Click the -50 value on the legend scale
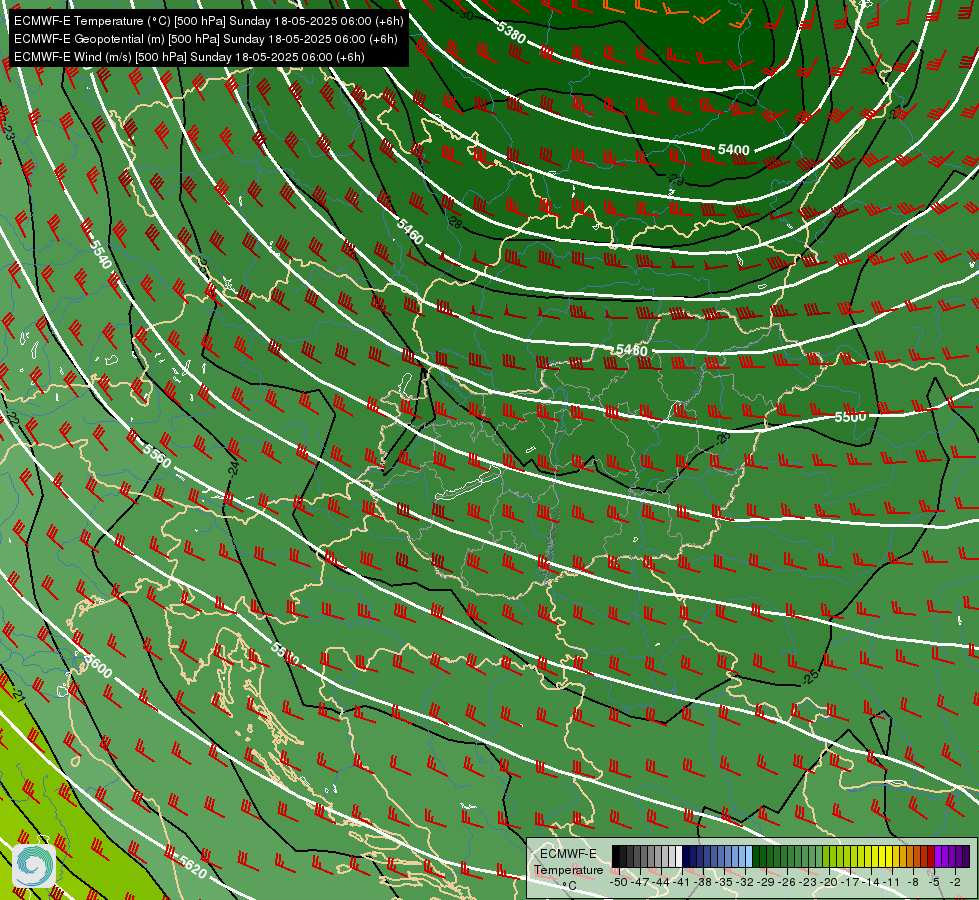979x900 pixels. pos(619,882)
